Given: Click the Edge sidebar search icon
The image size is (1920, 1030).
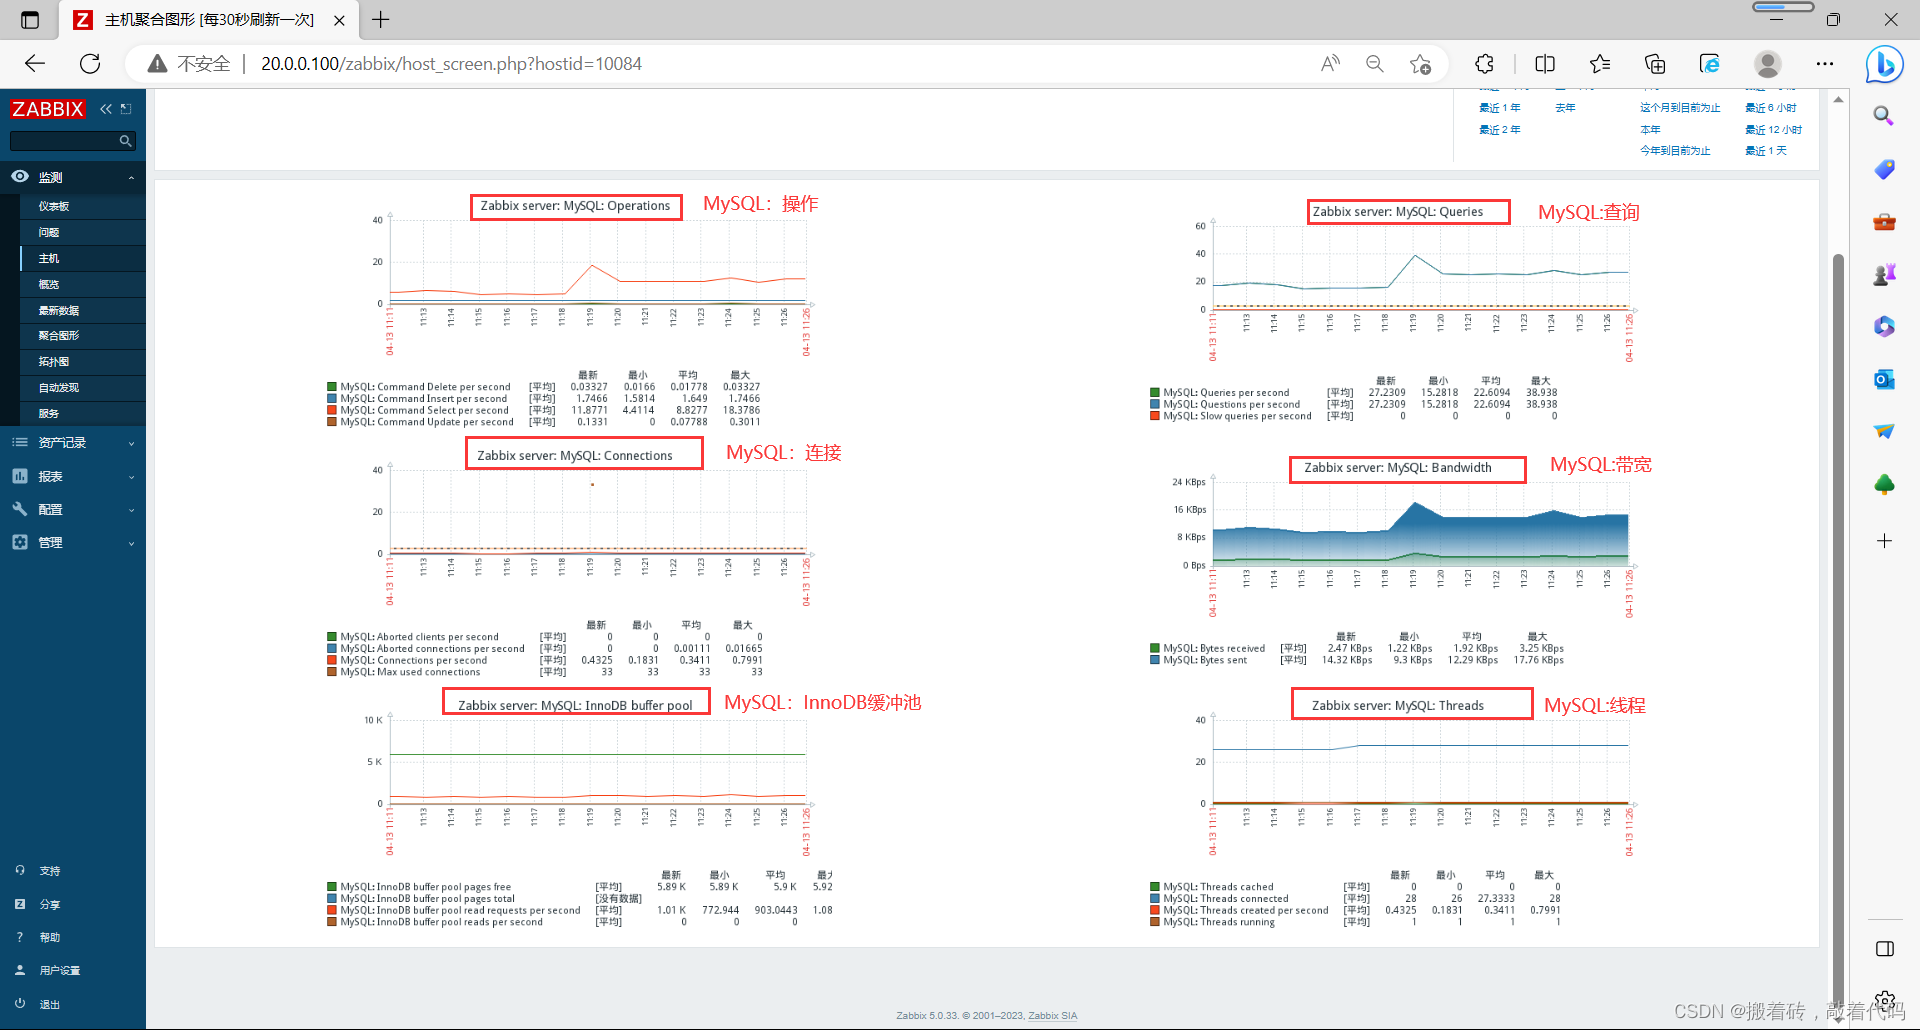Looking at the screenshot, I should point(1884,116).
